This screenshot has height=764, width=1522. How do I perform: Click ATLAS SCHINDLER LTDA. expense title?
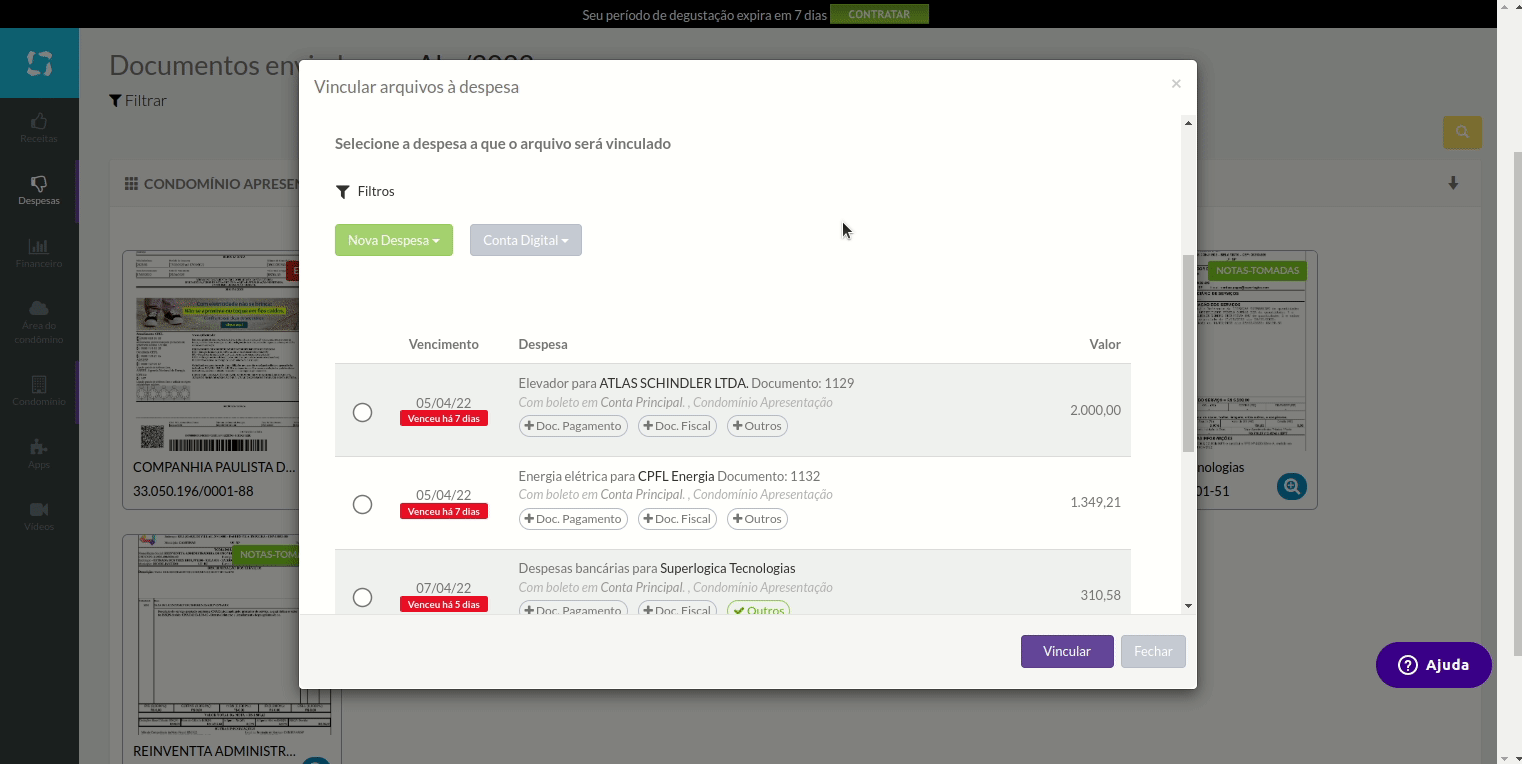pos(673,383)
